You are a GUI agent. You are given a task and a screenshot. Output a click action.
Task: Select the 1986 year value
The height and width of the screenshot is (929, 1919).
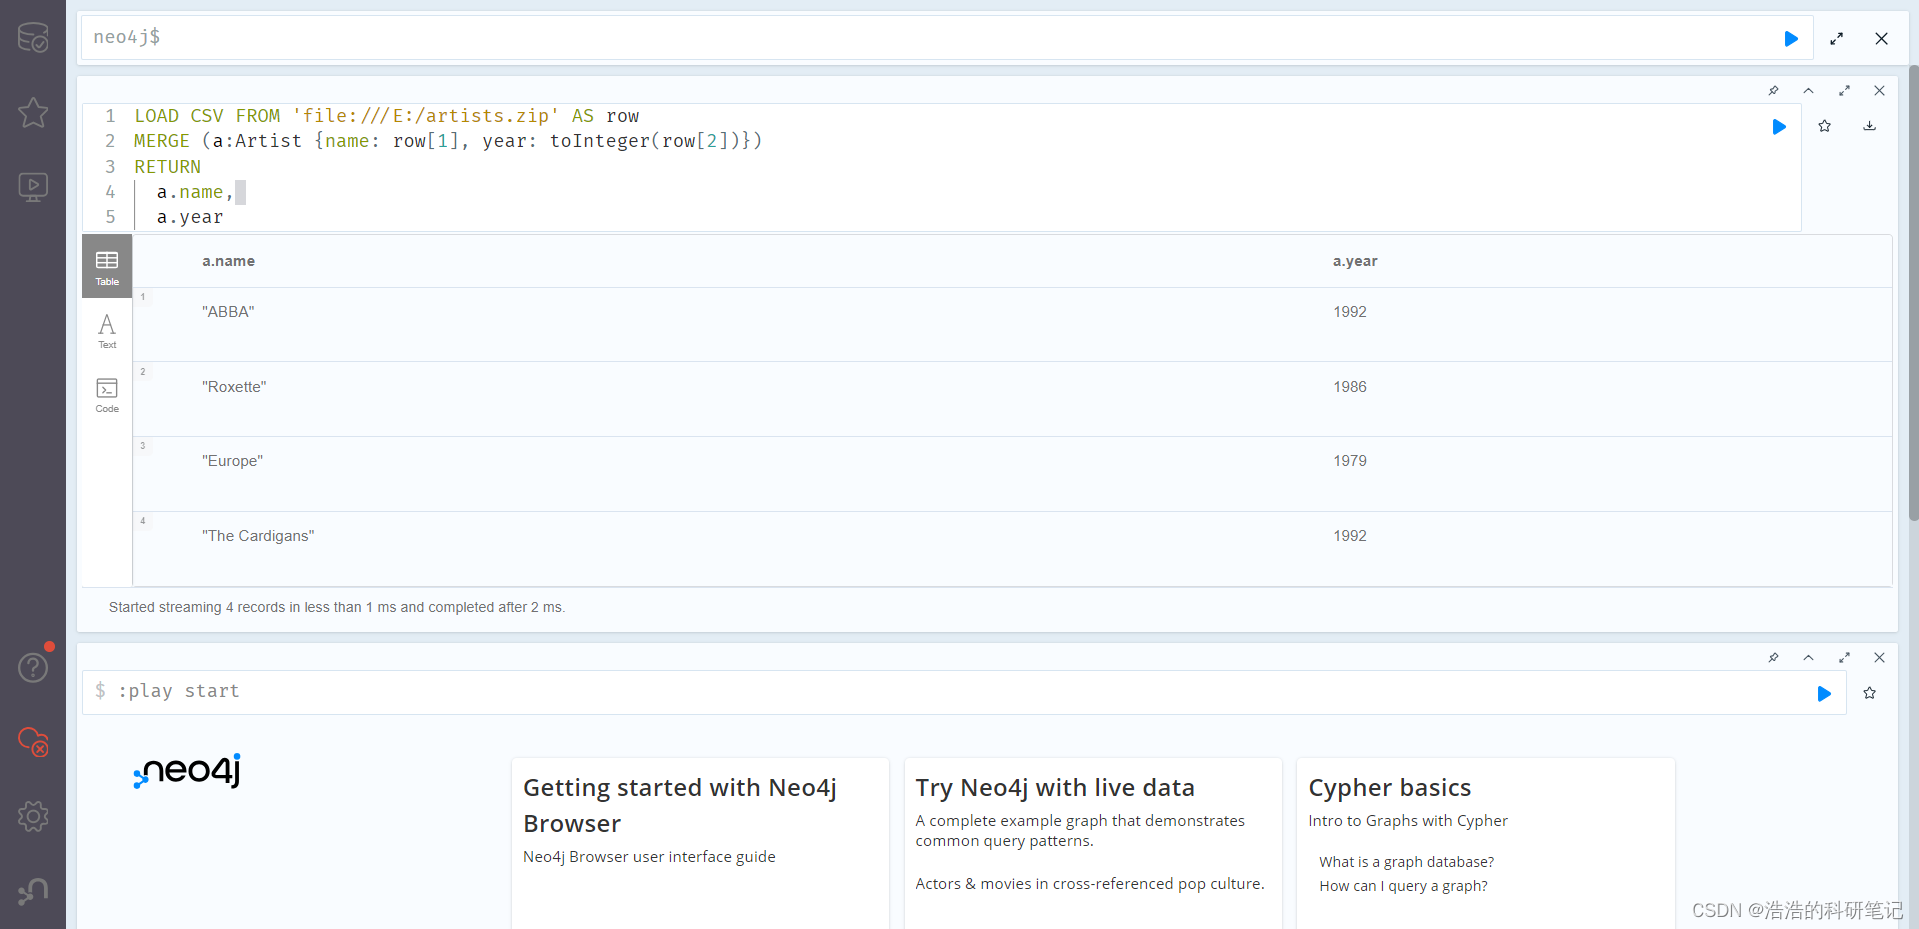(x=1349, y=387)
